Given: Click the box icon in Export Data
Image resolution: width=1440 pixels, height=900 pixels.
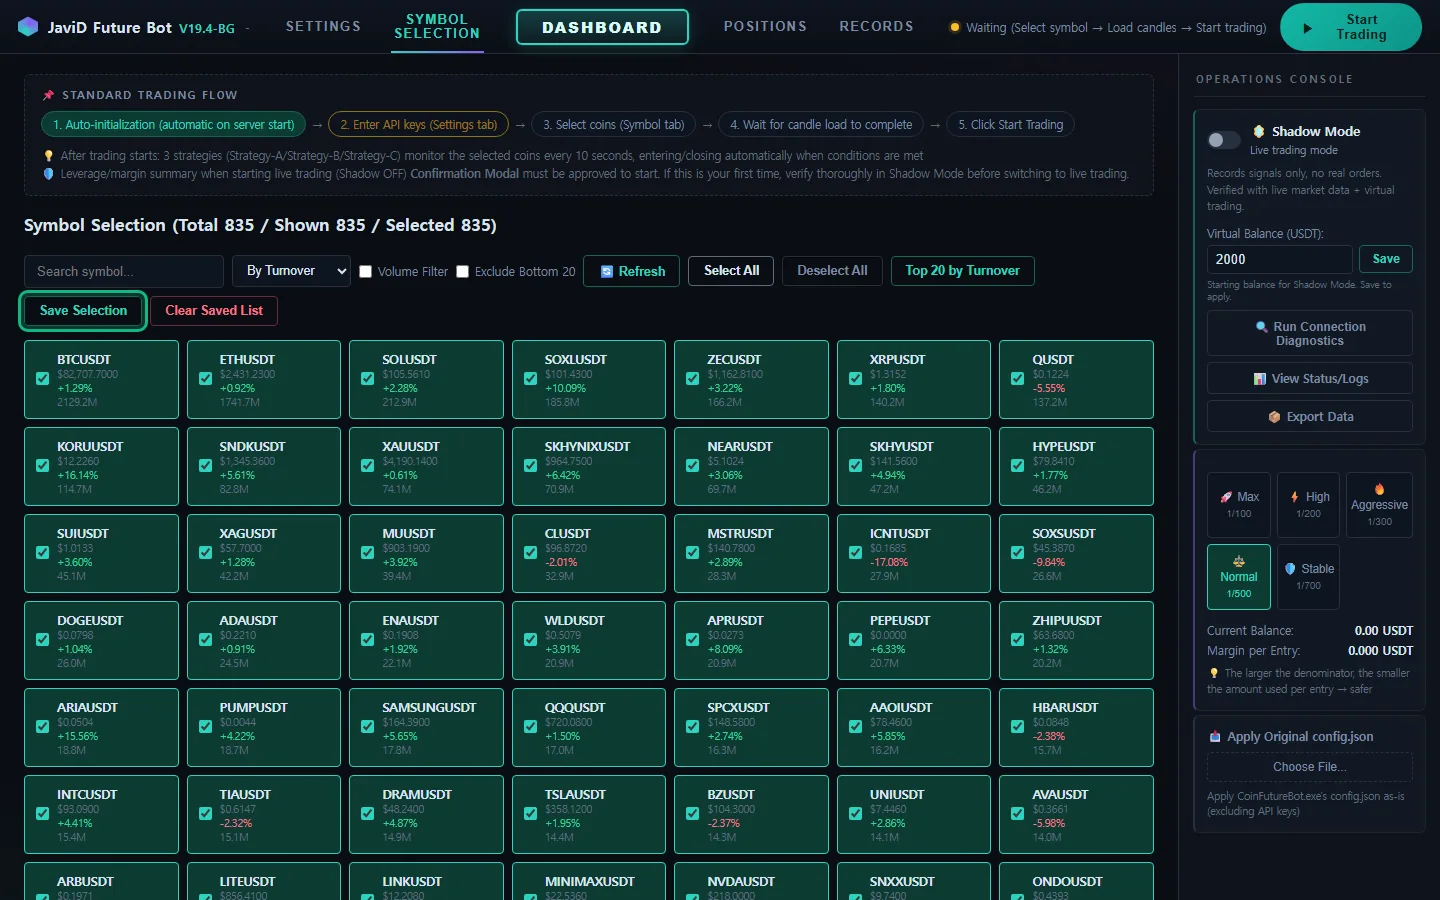Looking at the screenshot, I should 1274,417.
